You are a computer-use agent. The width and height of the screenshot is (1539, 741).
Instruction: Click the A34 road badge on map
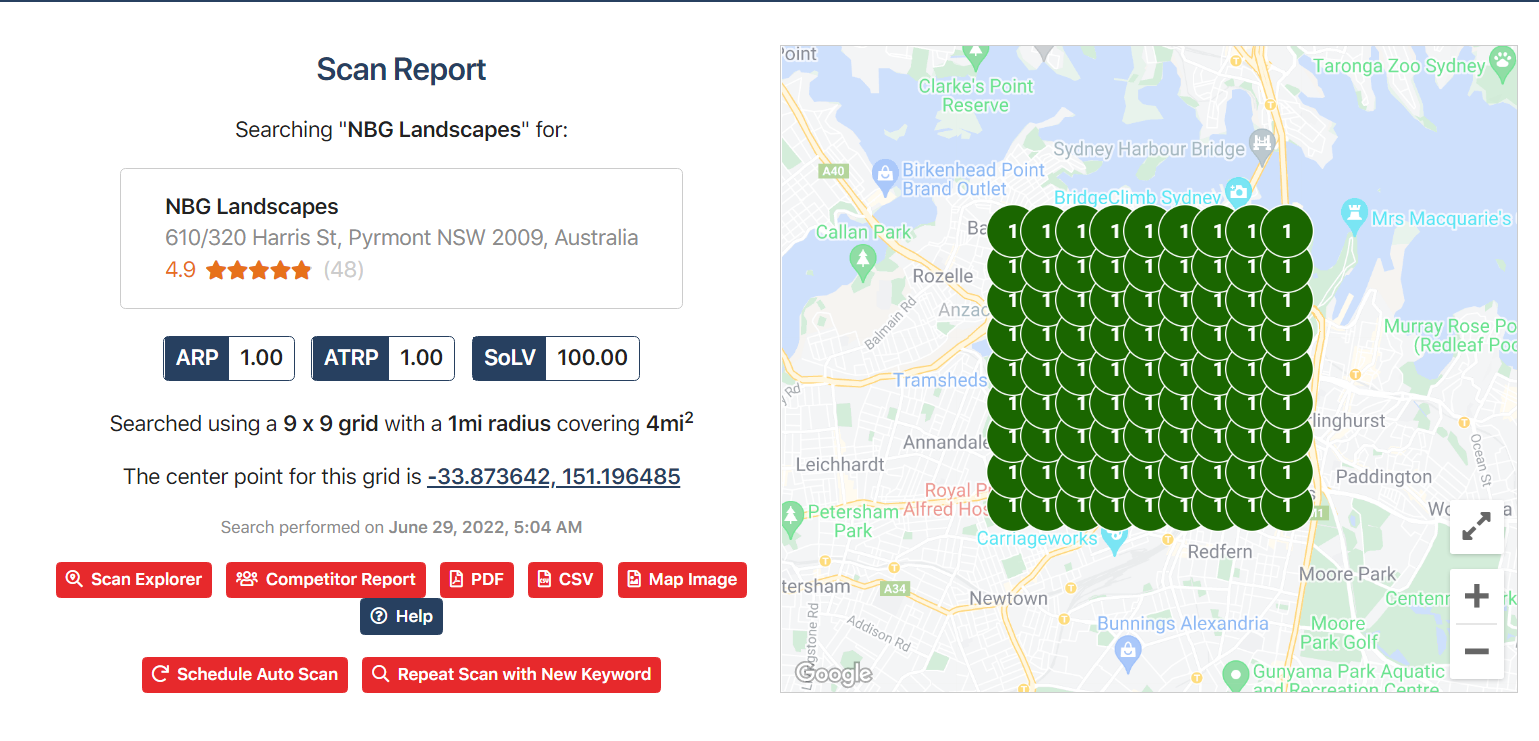pyautogui.click(x=894, y=589)
